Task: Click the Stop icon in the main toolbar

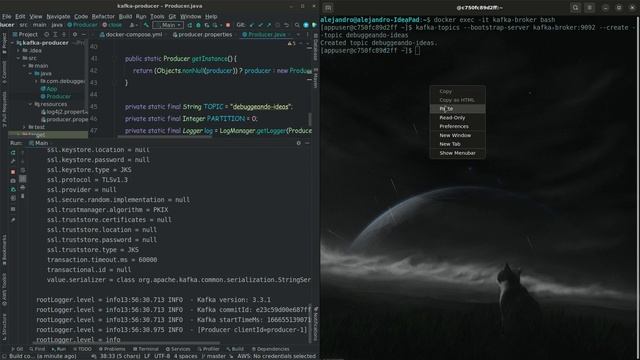Action: (x=228, y=25)
